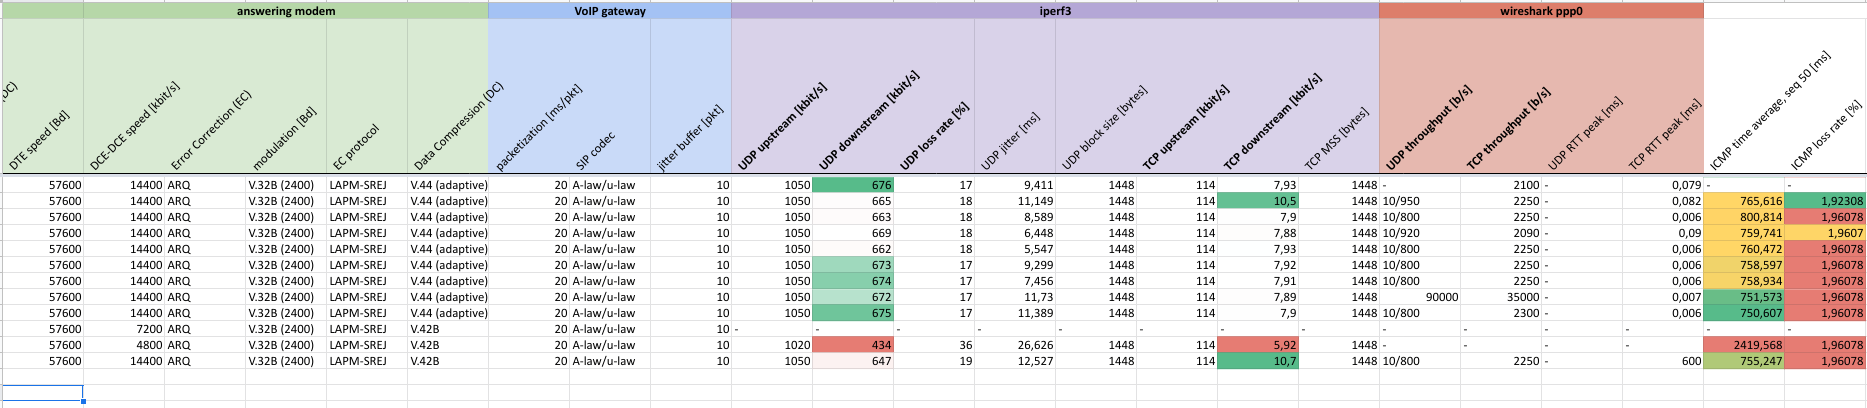Select the green ICMP loss cell 1,92308
This screenshot has width=1867, height=408.
click(1825, 201)
